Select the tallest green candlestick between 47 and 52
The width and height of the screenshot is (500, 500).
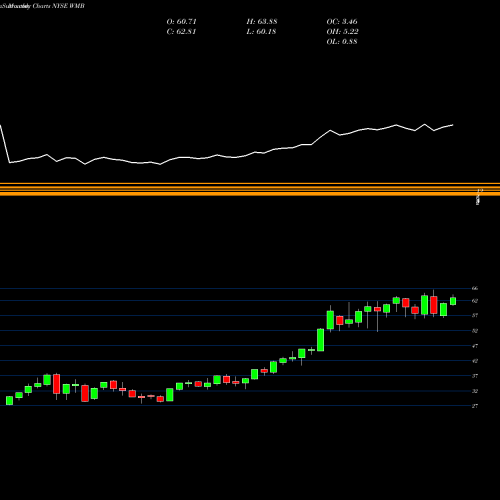tap(320, 340)
